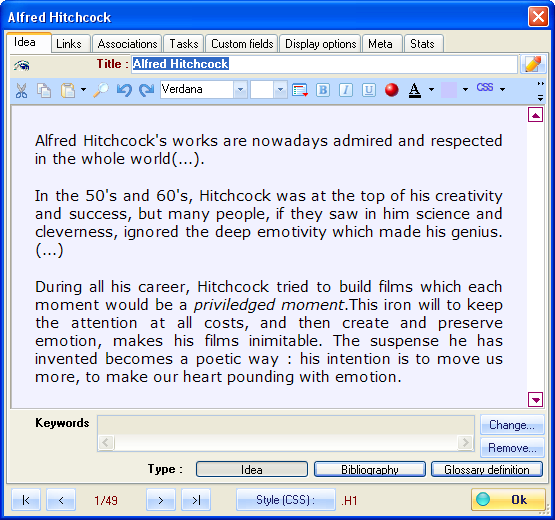Click keywords scroll right arrow
The height and width of the screenshot is (520, 555).
pyautogui.click(x=465, y=442)
